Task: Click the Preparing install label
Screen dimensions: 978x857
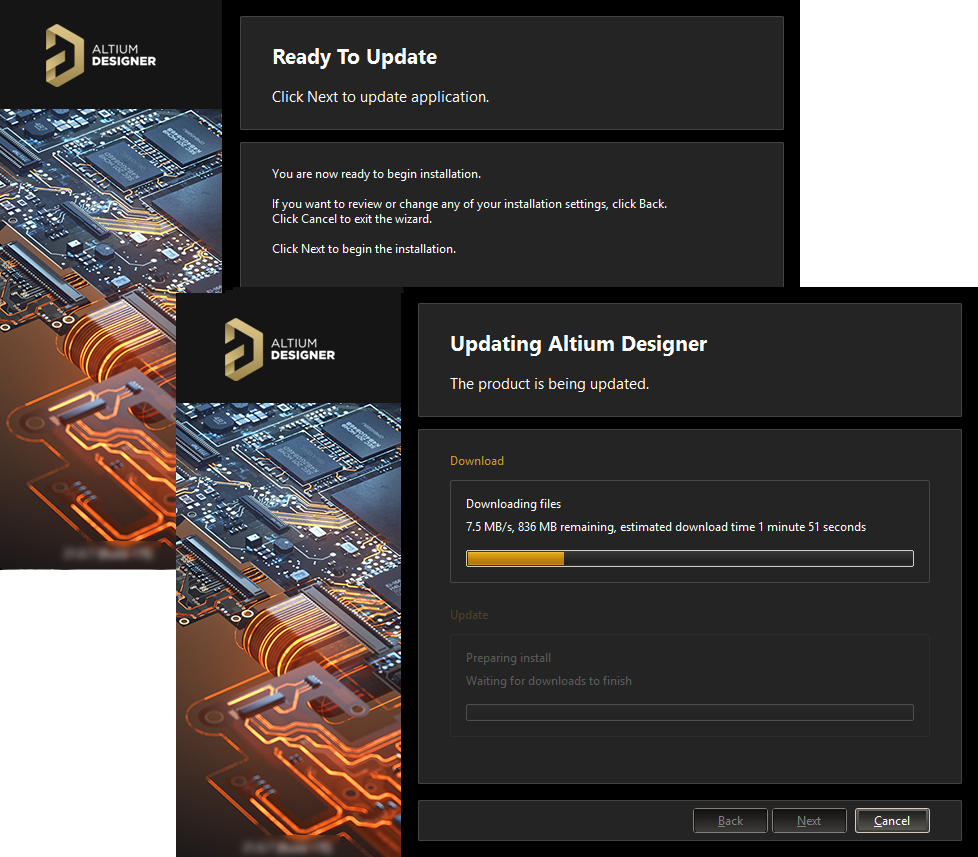Action: click(508, 658)
